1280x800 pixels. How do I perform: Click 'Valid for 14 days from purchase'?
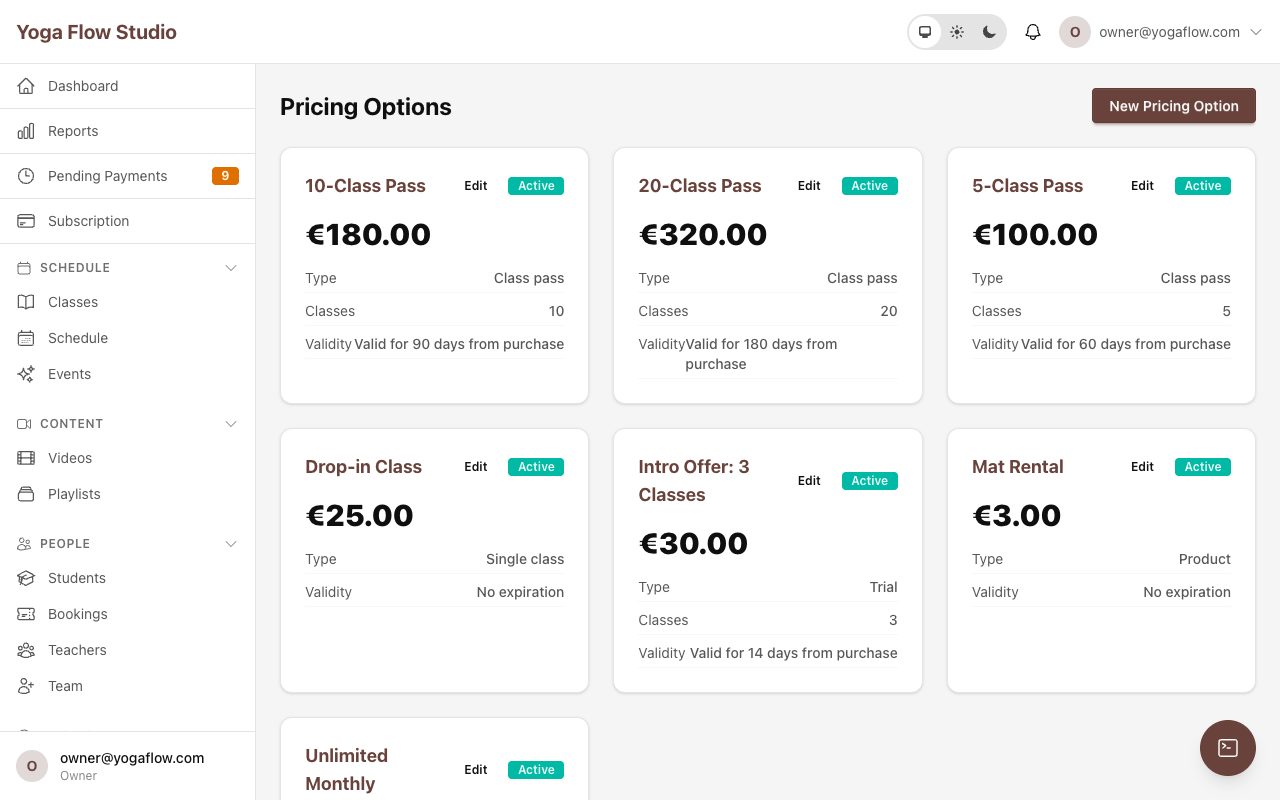[x=794, y=653]
